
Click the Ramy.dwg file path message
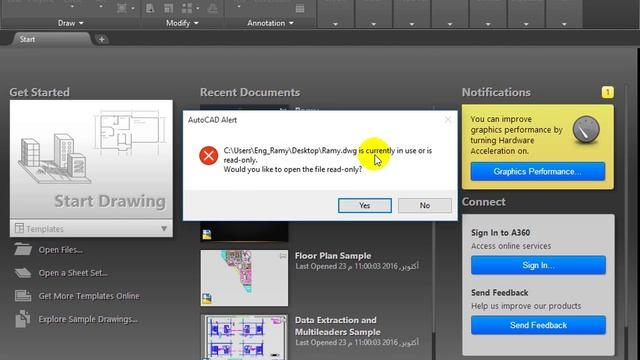[x=327, y=155]
